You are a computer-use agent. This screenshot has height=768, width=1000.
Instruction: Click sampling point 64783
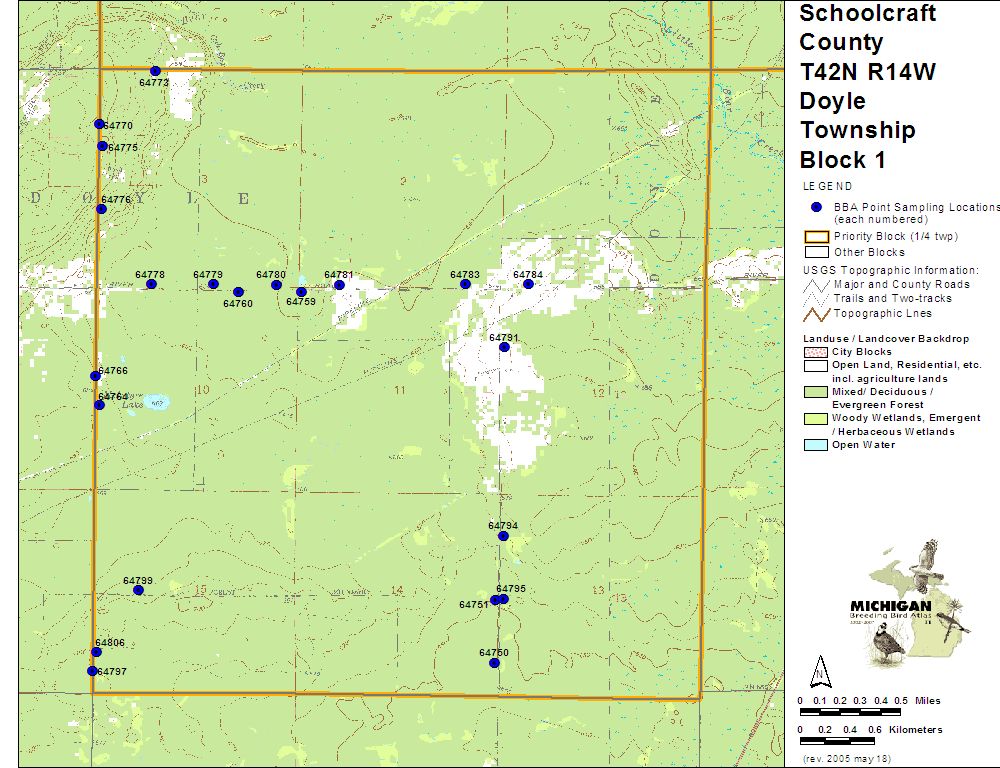[465, 284]
